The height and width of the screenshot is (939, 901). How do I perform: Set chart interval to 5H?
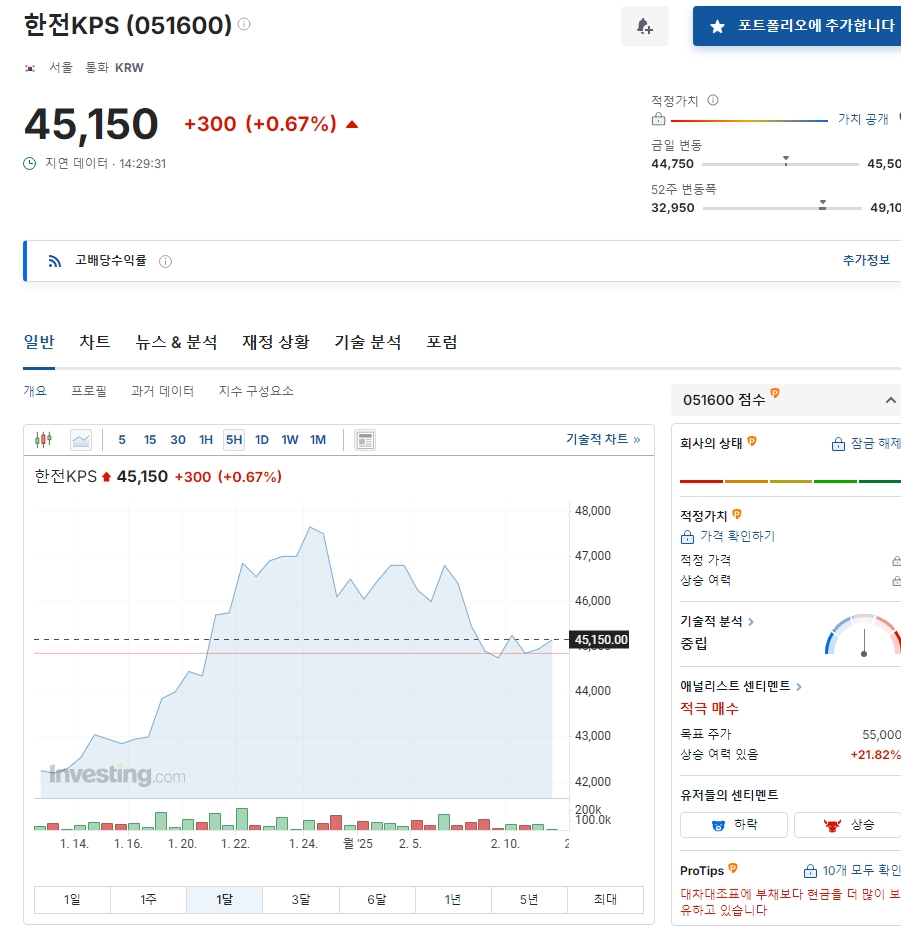pos(234,440)
